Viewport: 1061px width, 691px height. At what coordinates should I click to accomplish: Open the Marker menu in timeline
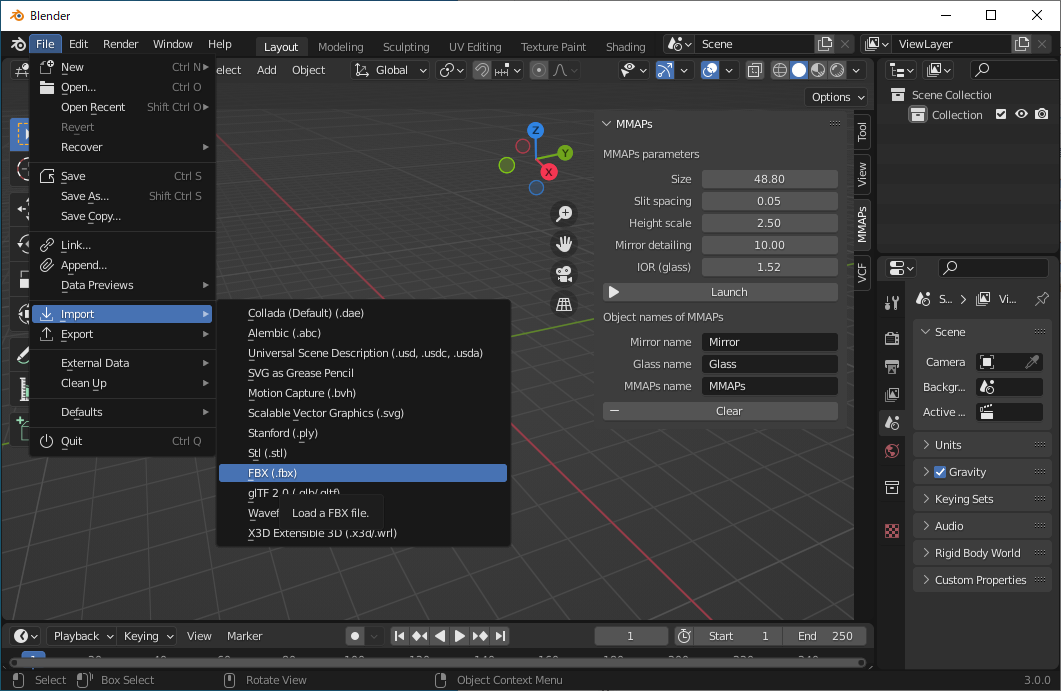pyautogui.click(x=244, y=636)
